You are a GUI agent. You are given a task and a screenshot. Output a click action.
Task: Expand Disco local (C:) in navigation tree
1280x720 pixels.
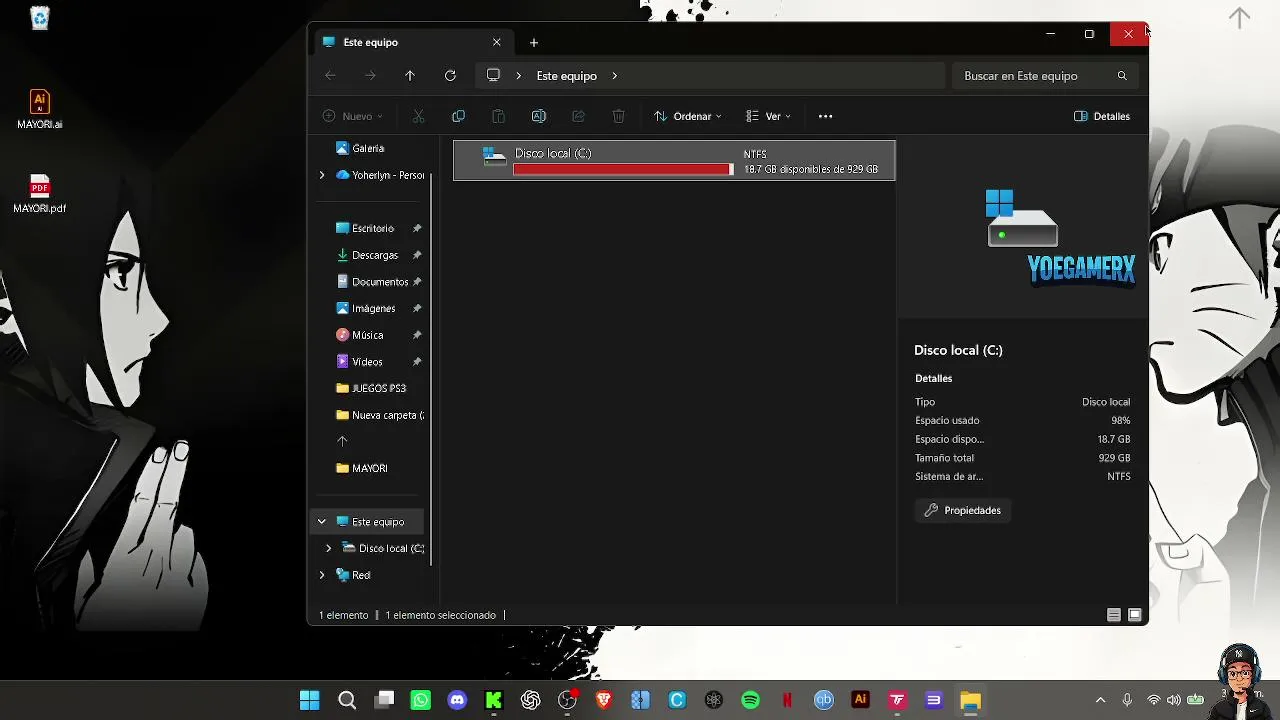click(328, 548)
